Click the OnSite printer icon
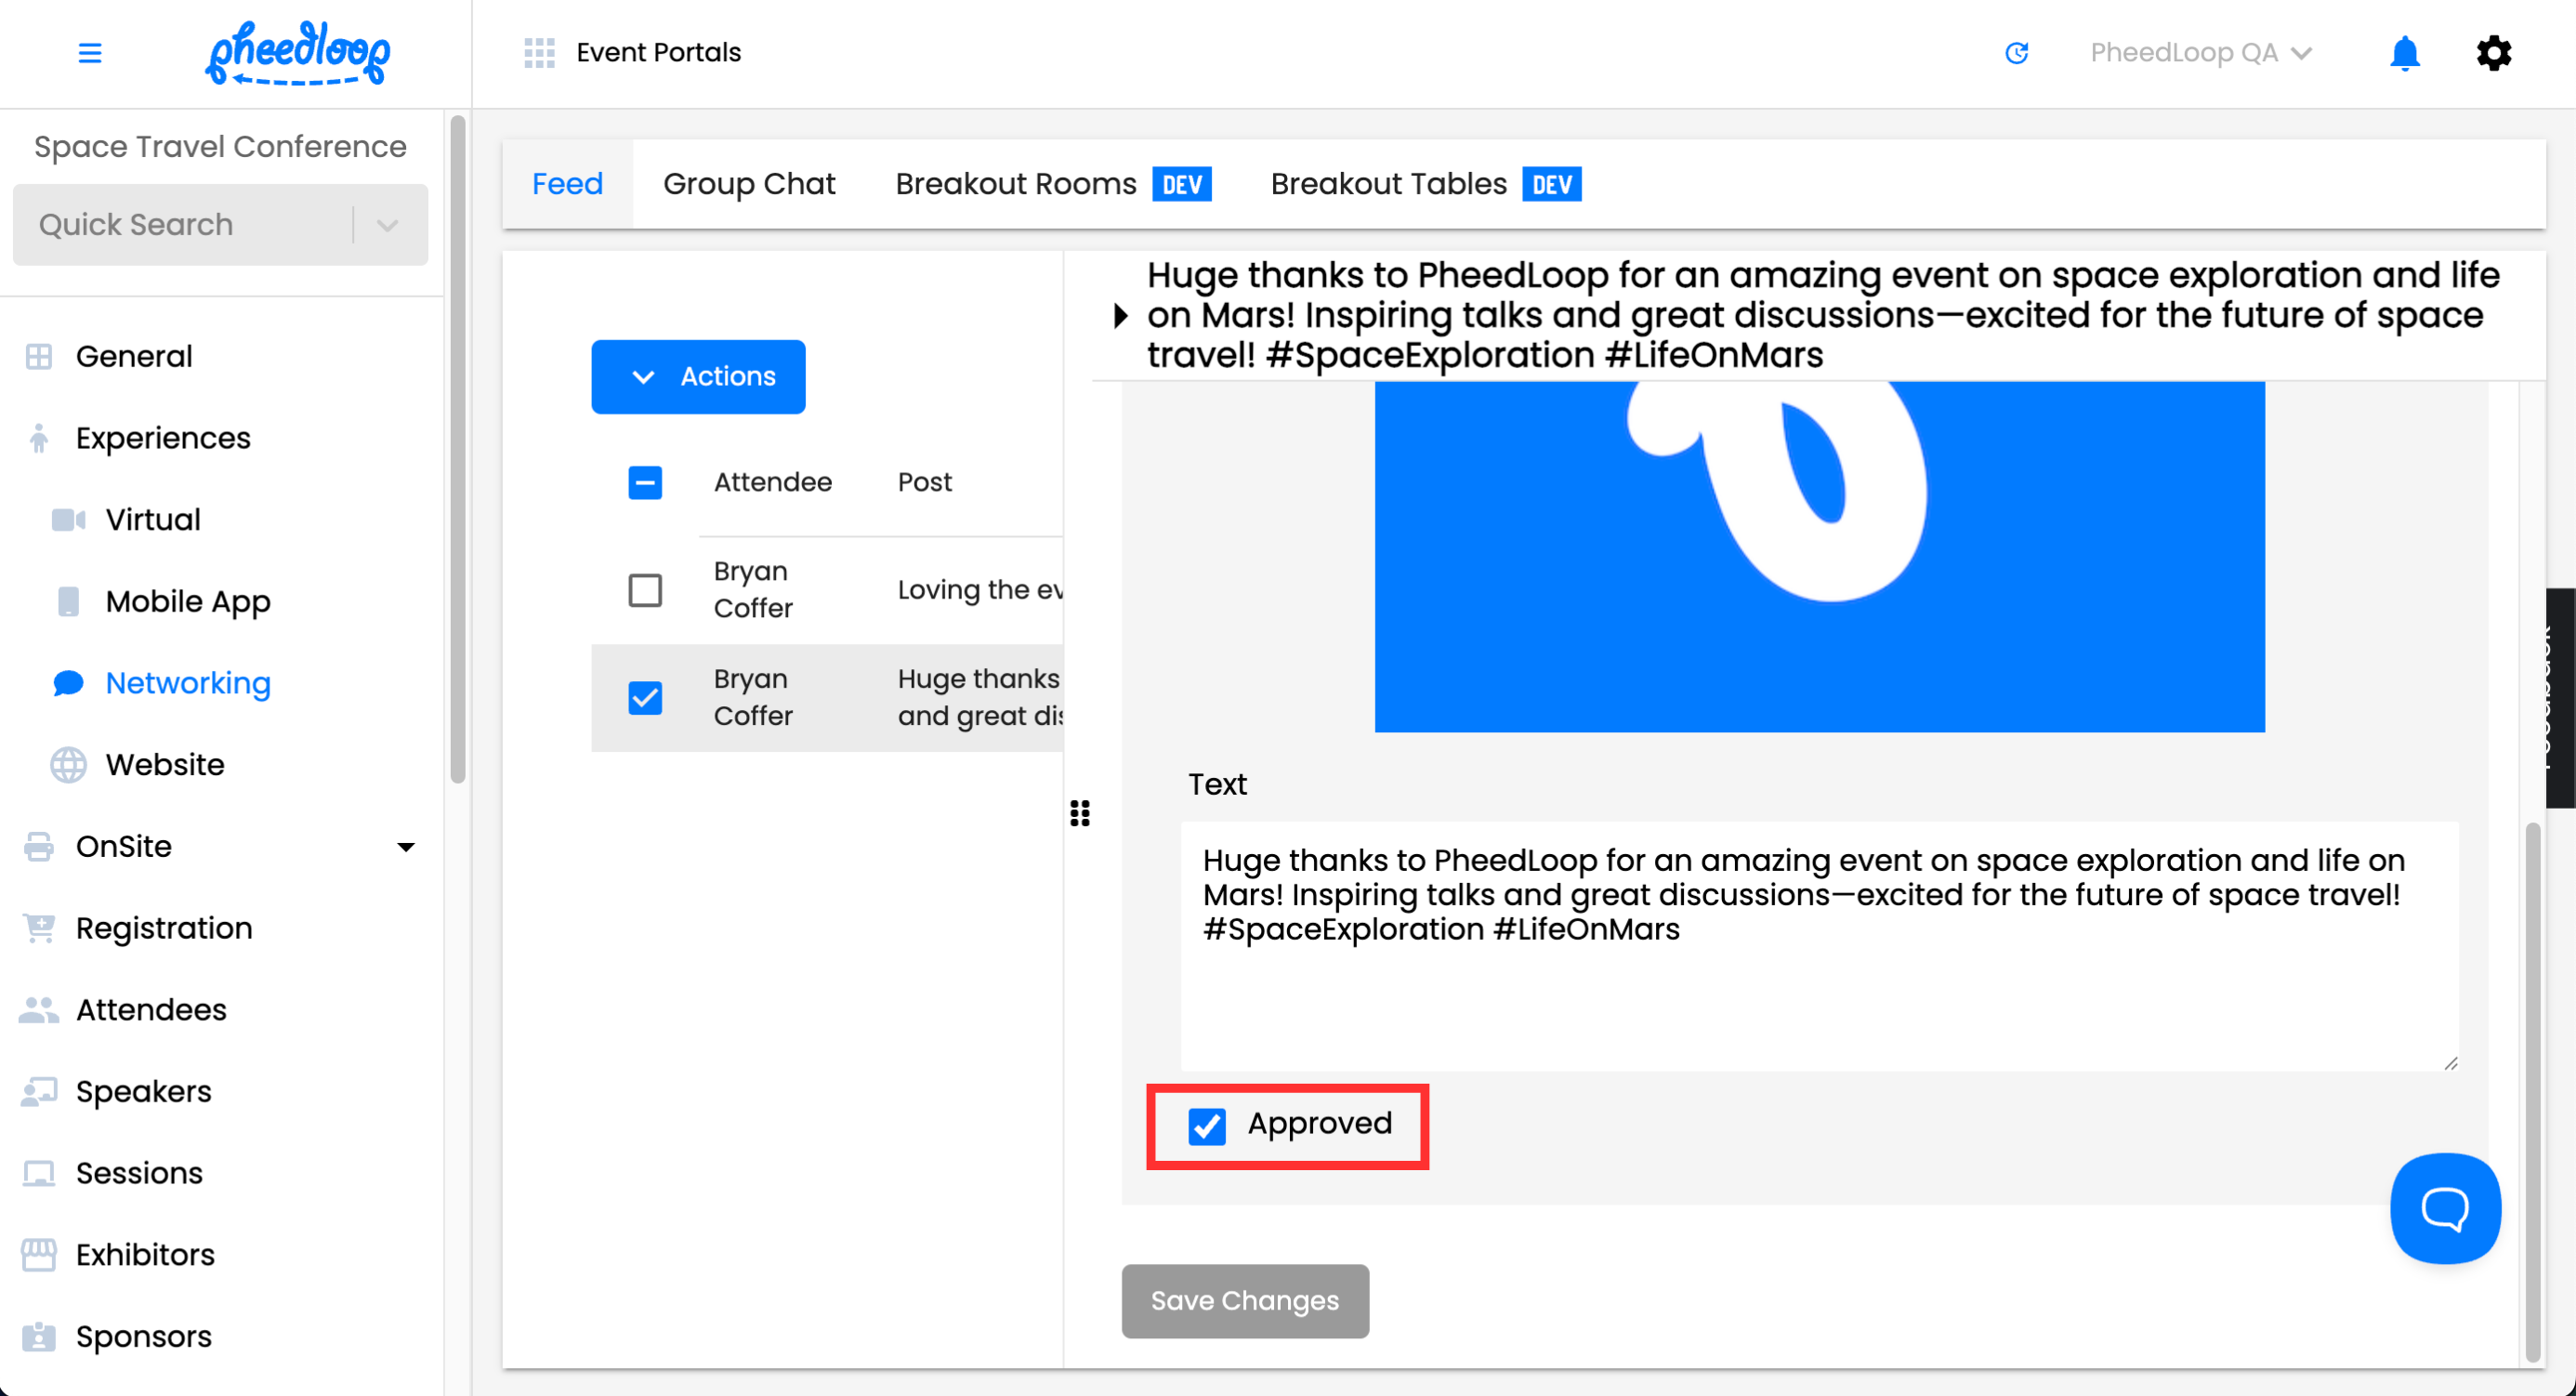Viewport: 2576px width, 1396px height. click(x=39, y=847)
